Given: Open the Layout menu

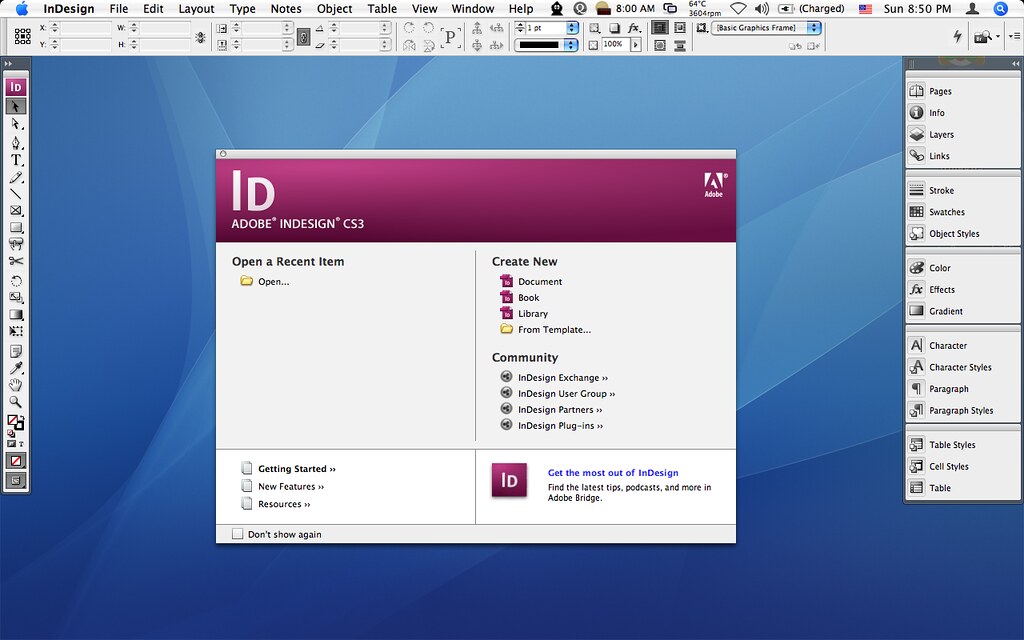Looking at the screenshot, I should 196,9.
